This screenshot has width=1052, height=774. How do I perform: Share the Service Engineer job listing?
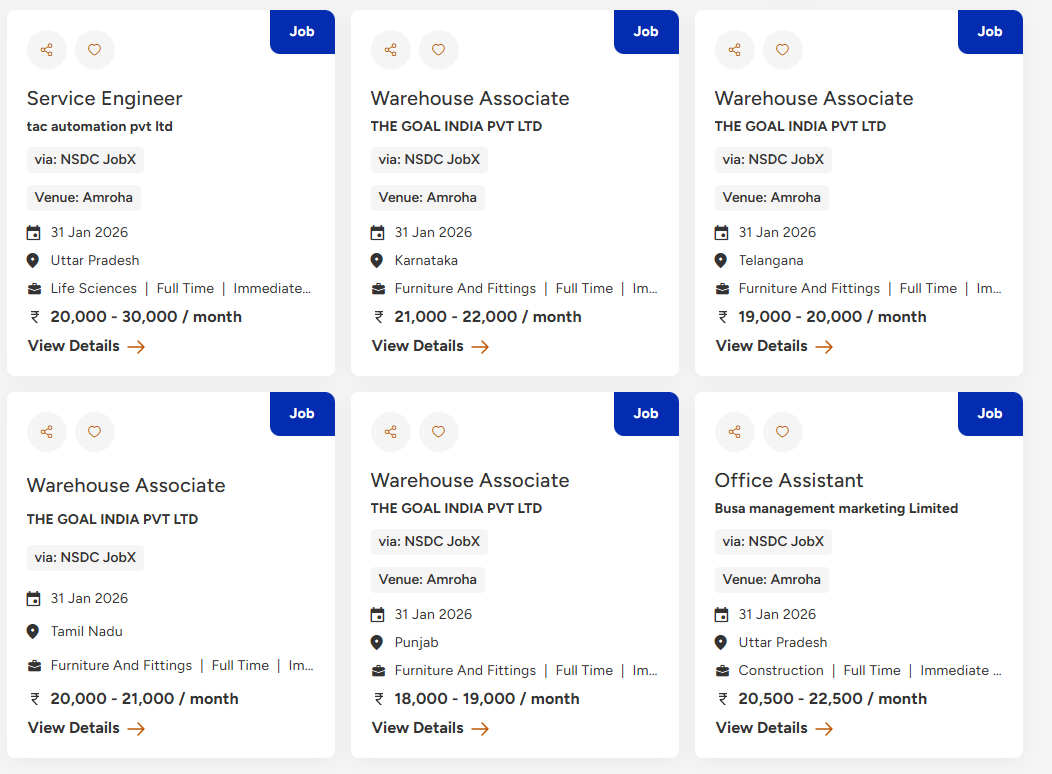(x=47, y=50)
